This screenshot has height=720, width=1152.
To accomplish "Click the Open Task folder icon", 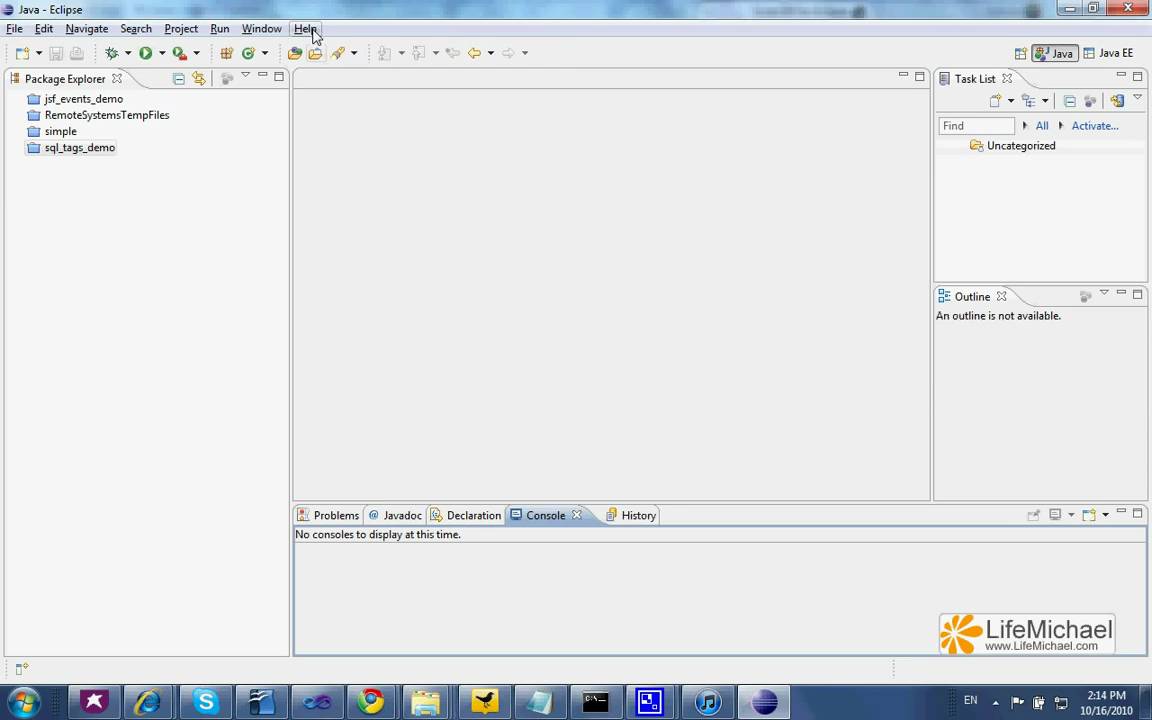I will tap(315, 53).
